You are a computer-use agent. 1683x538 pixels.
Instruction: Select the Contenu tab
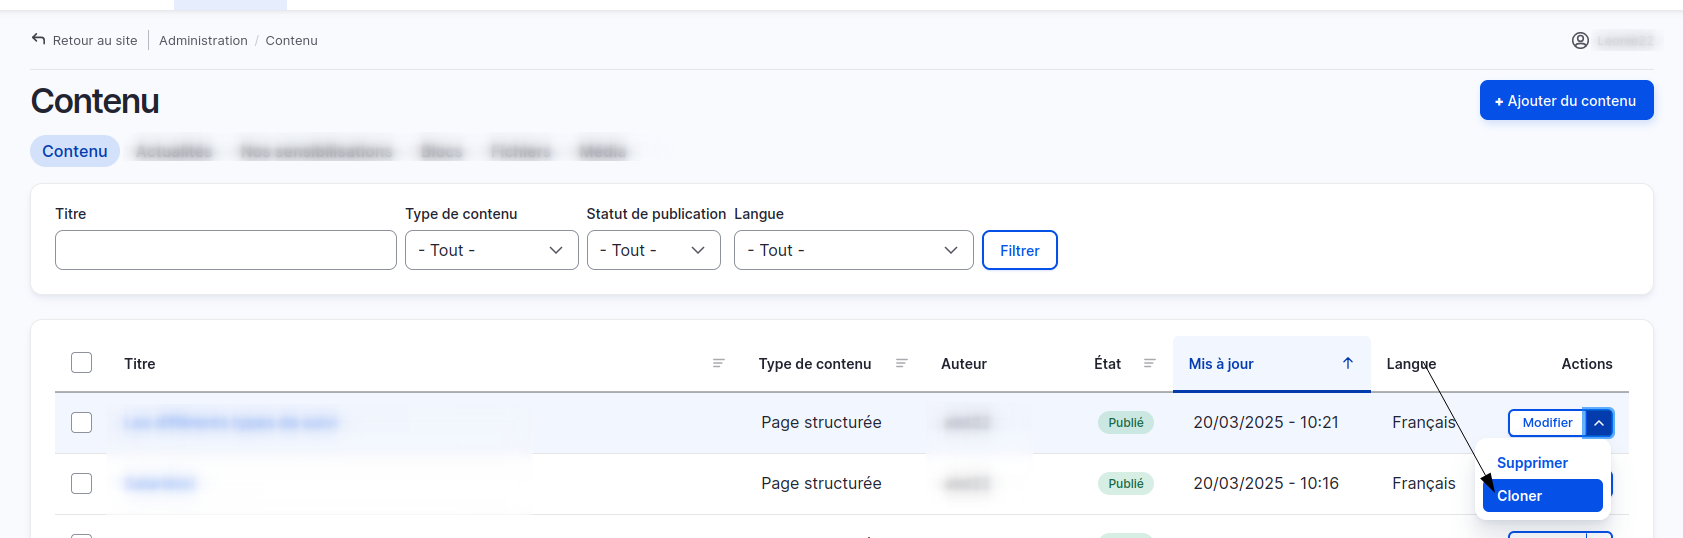point(75,151)
